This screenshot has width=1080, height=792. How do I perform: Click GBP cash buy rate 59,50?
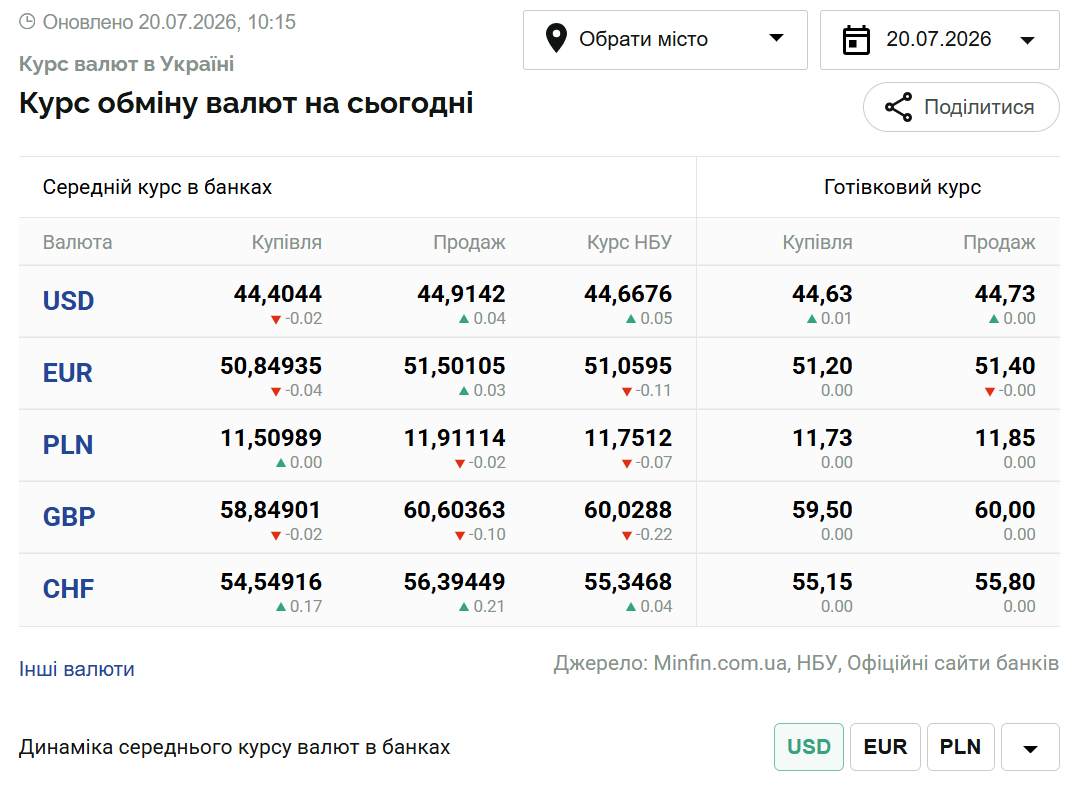[x=822, y=510]
